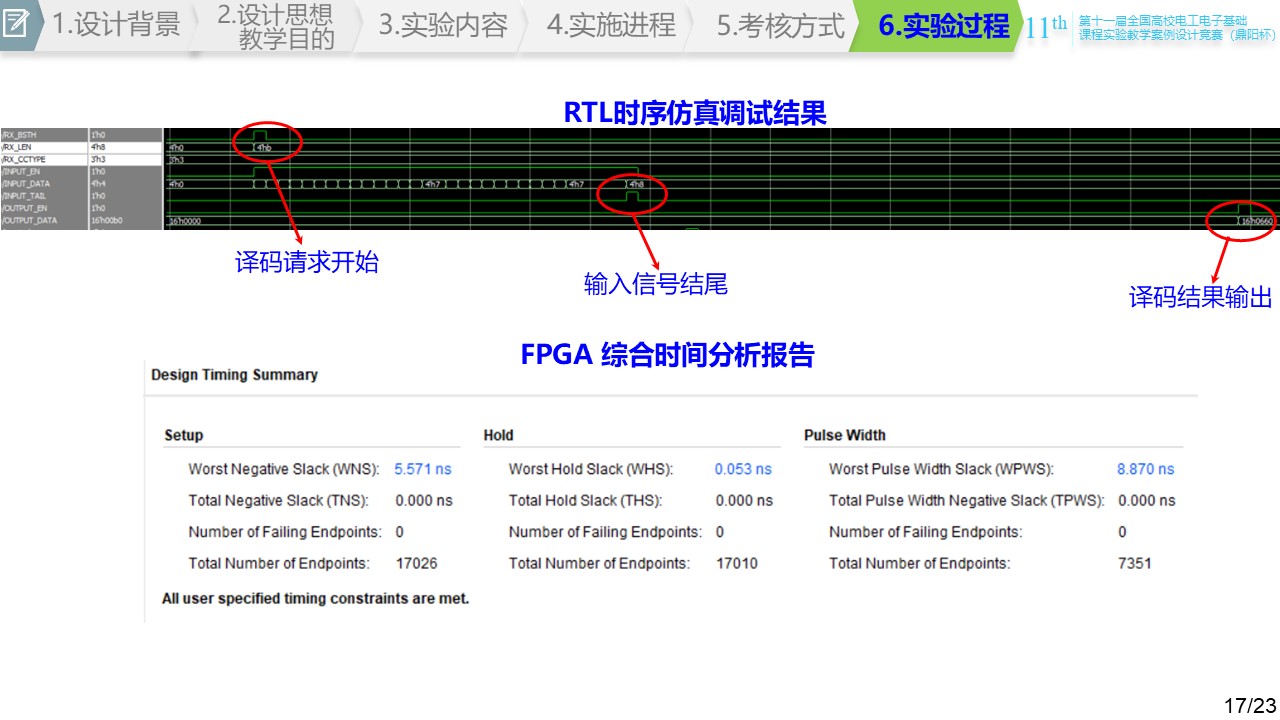Image resolution: width=1280 pixels, height=720 pixels.
Task: Open the WHS 0.053 ns link
Action: (743, 469)
